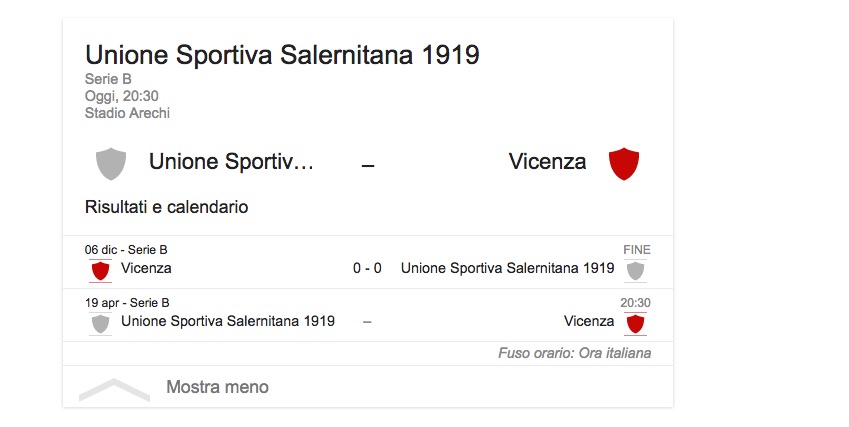The width and height of the screenshot is (849, 427).
Task: Click the large red Vicenza shield
Action: click(624, 163)
